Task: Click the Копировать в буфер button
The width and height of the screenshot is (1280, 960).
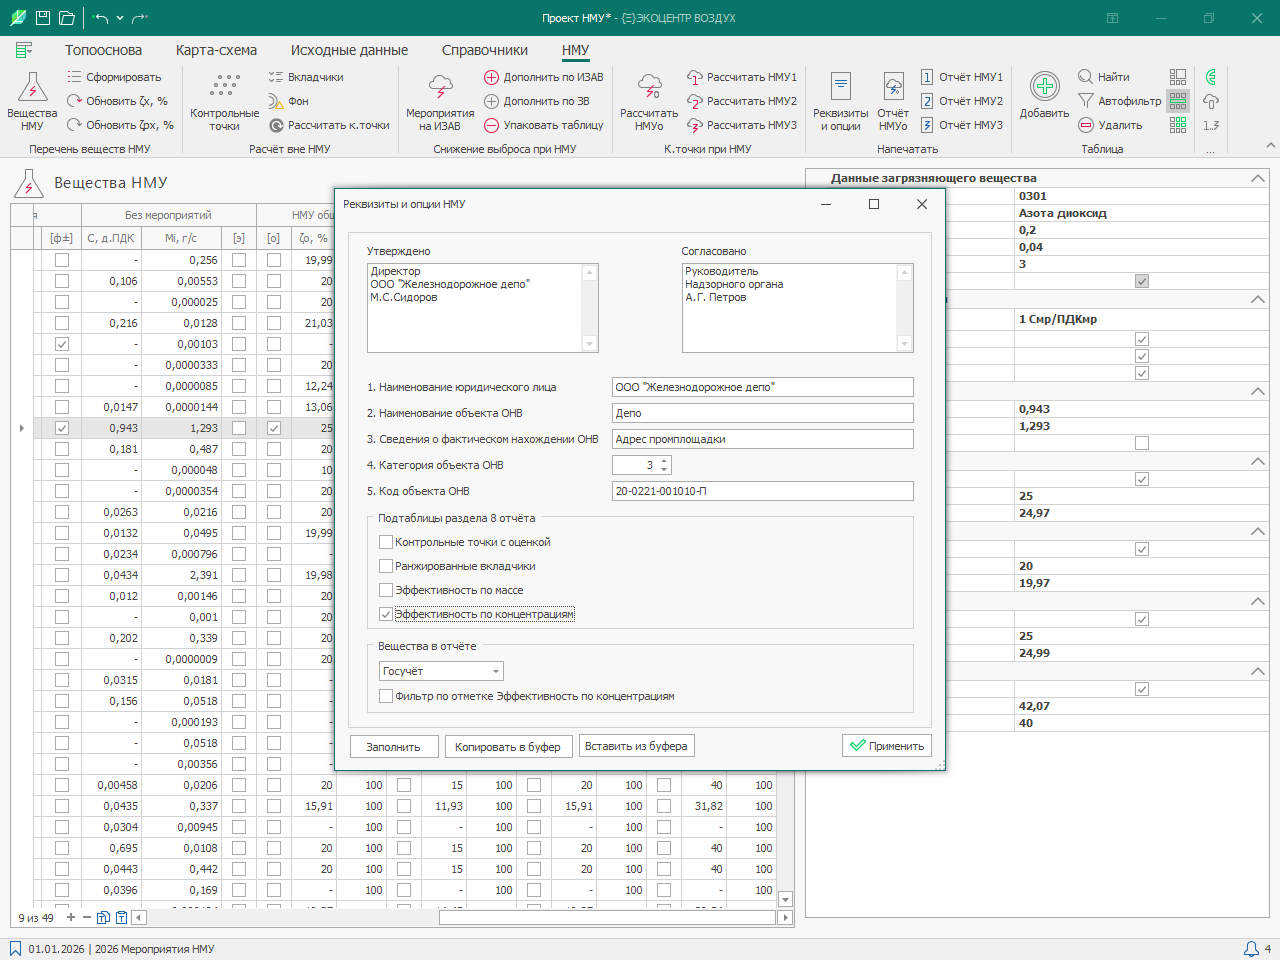Action: click(x=508, y=747)
